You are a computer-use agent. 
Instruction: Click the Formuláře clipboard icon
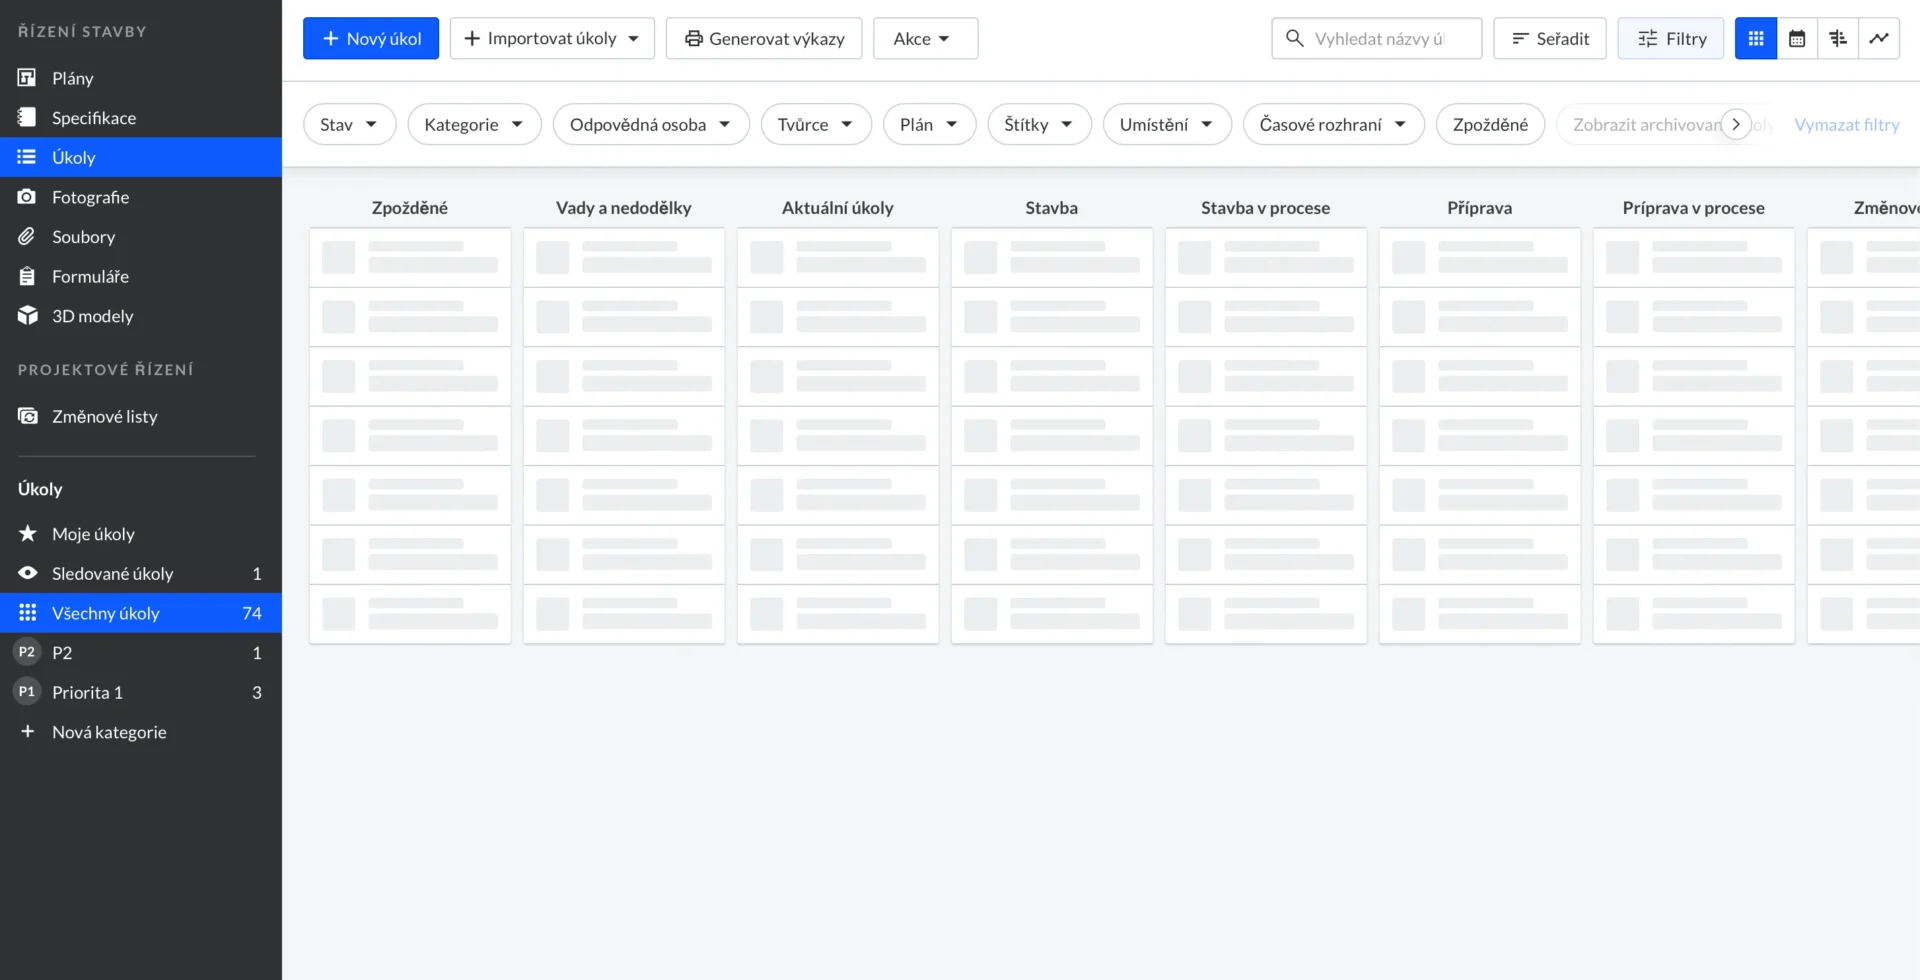[x=27, y=277]
